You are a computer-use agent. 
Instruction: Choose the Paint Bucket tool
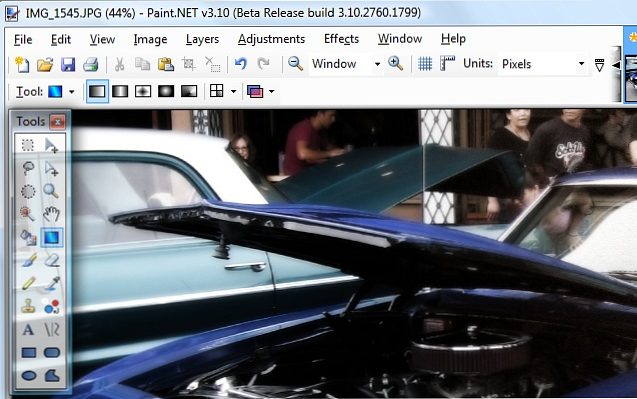[28, 237]
